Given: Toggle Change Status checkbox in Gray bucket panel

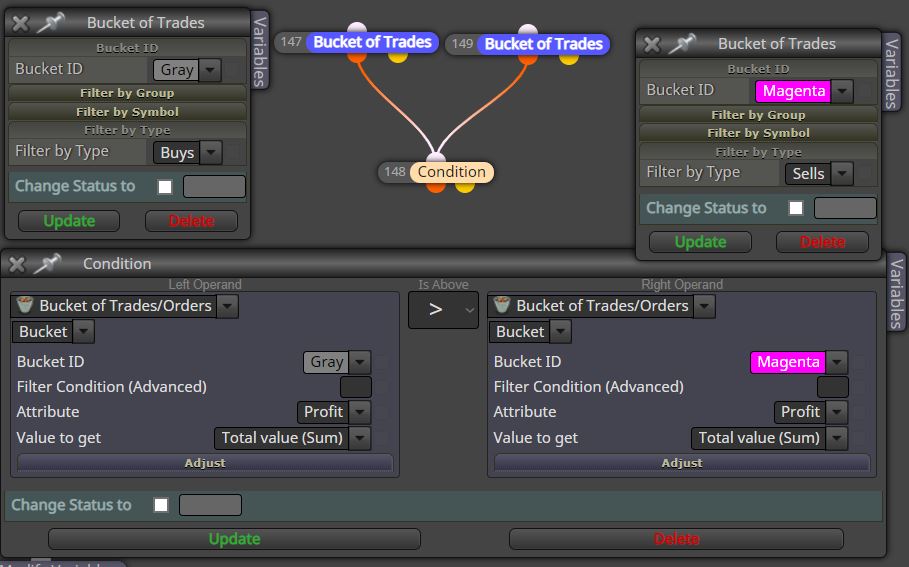Looking at the screenshot, I should (x=165, y=187).
